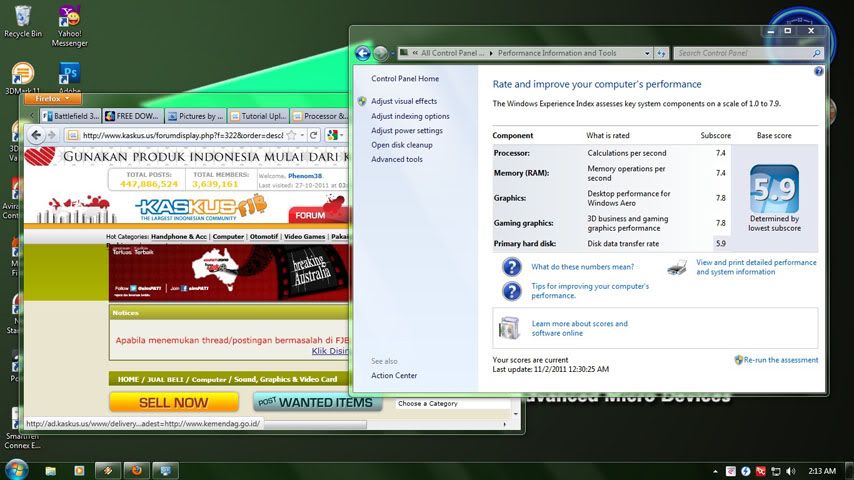Open the Firefox menu button dropdown
The width and height of the screenshot is (854, 480).
pyautogui.click(x=52, y=99)
